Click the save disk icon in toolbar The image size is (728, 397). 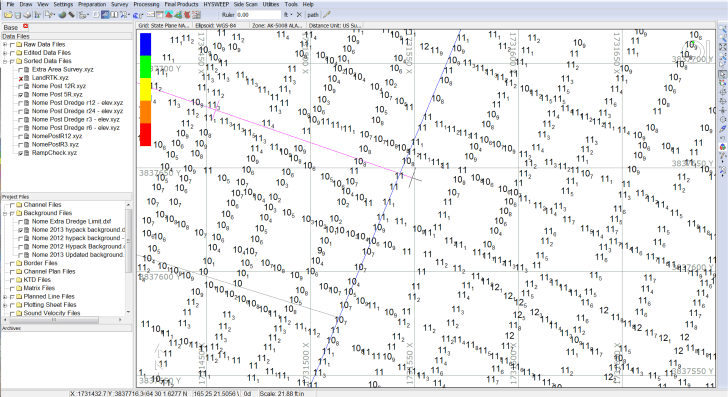[x=18, y=15]
